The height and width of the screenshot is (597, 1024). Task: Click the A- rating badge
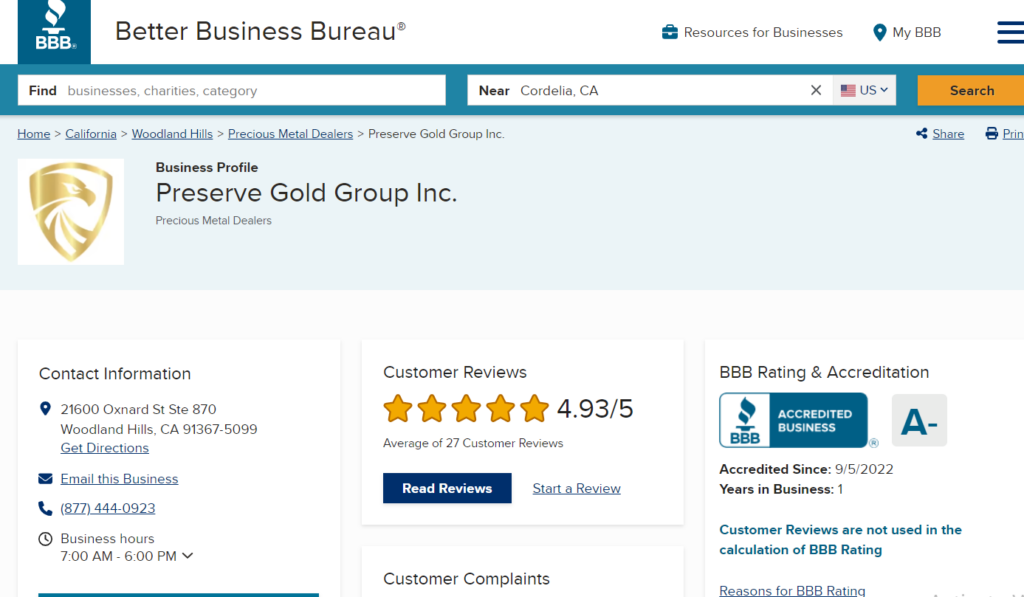(x=919, y=420)
